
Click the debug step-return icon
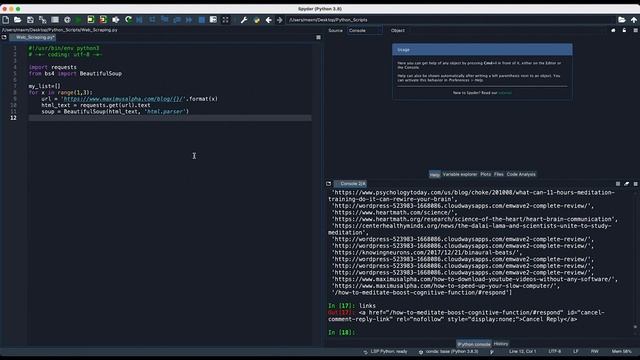coord(177,20)
